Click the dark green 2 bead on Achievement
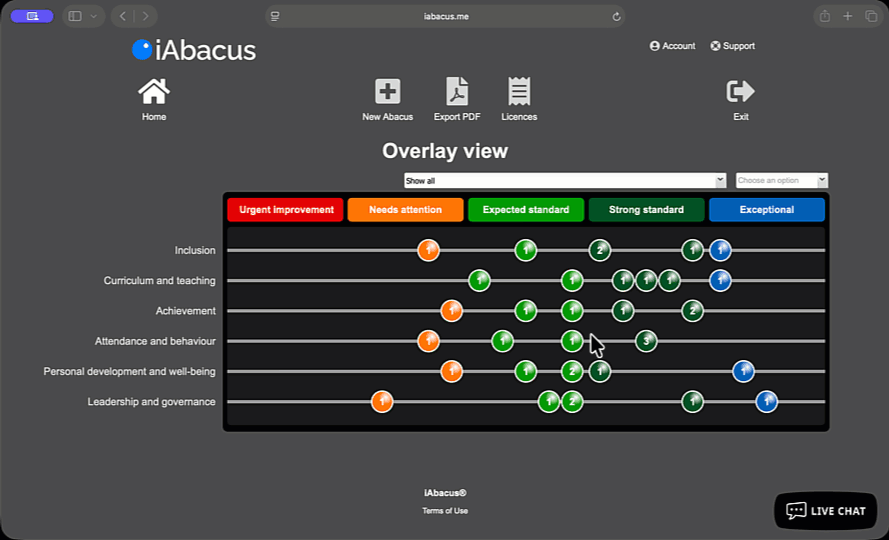889x540 pixels. (x=692, y=311)
